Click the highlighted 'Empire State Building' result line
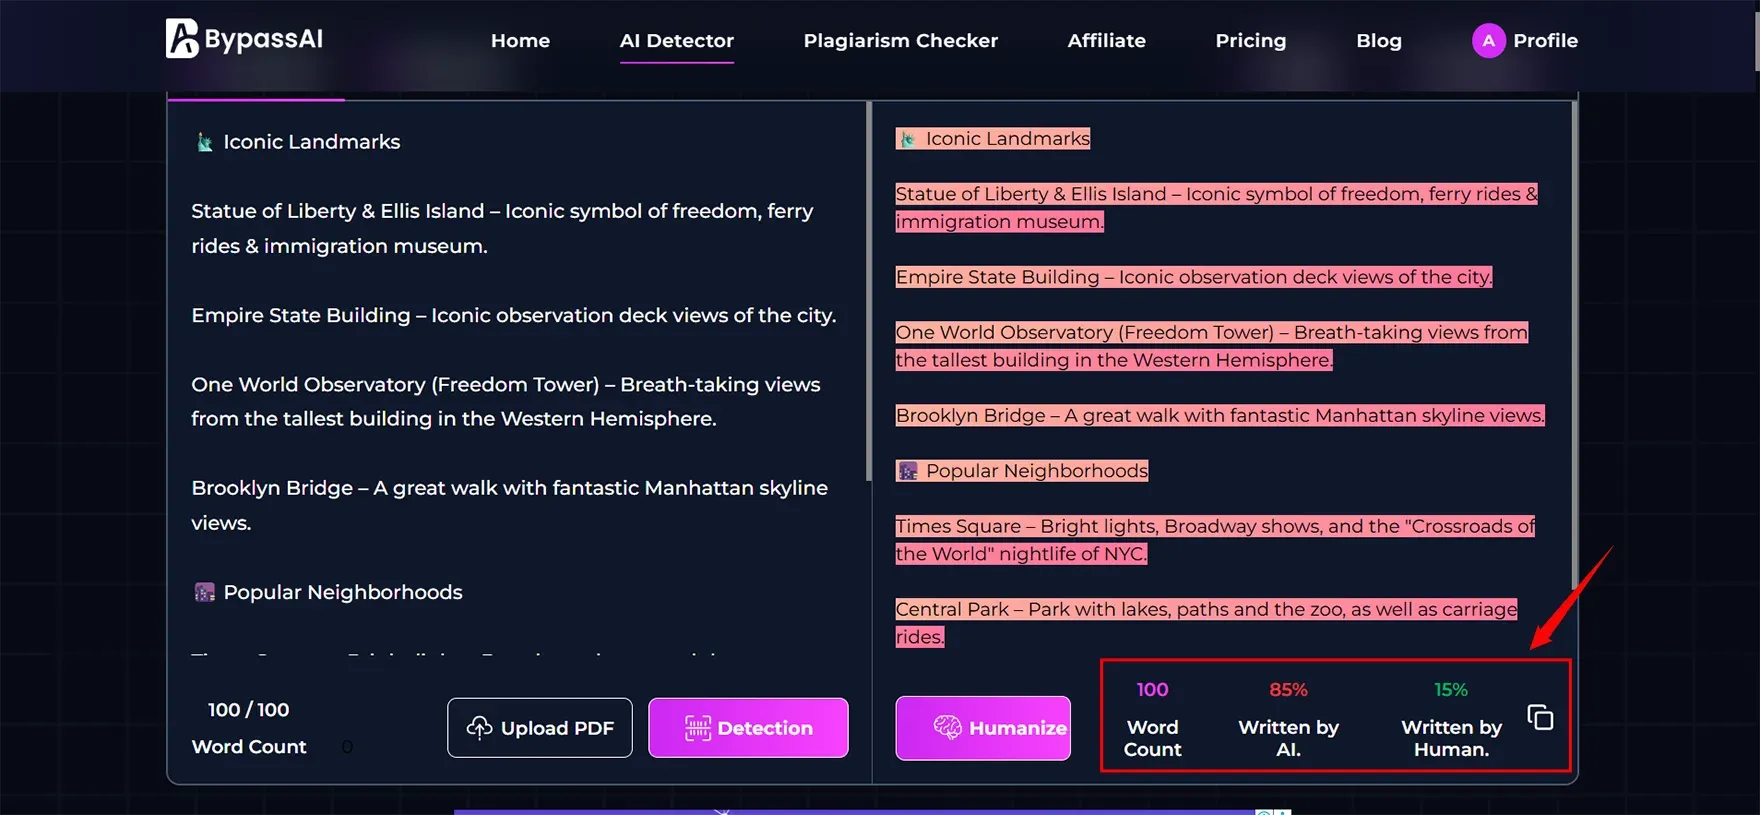The image size is (1760, 815). click(x=1194, y=277)
